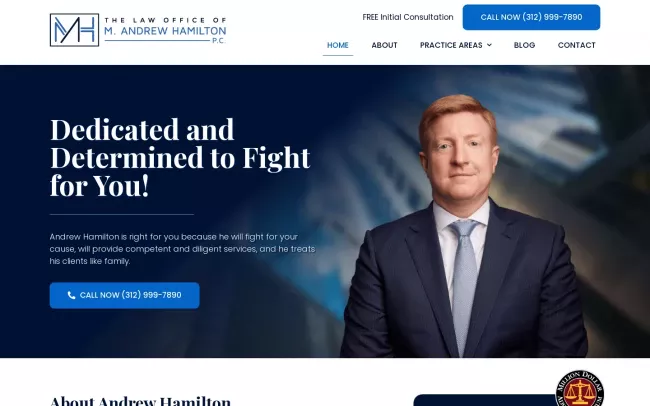This screenshot has height=406, width=650.
Task: Click the About Andrew Hamilton heading
Action: (140, 401)
